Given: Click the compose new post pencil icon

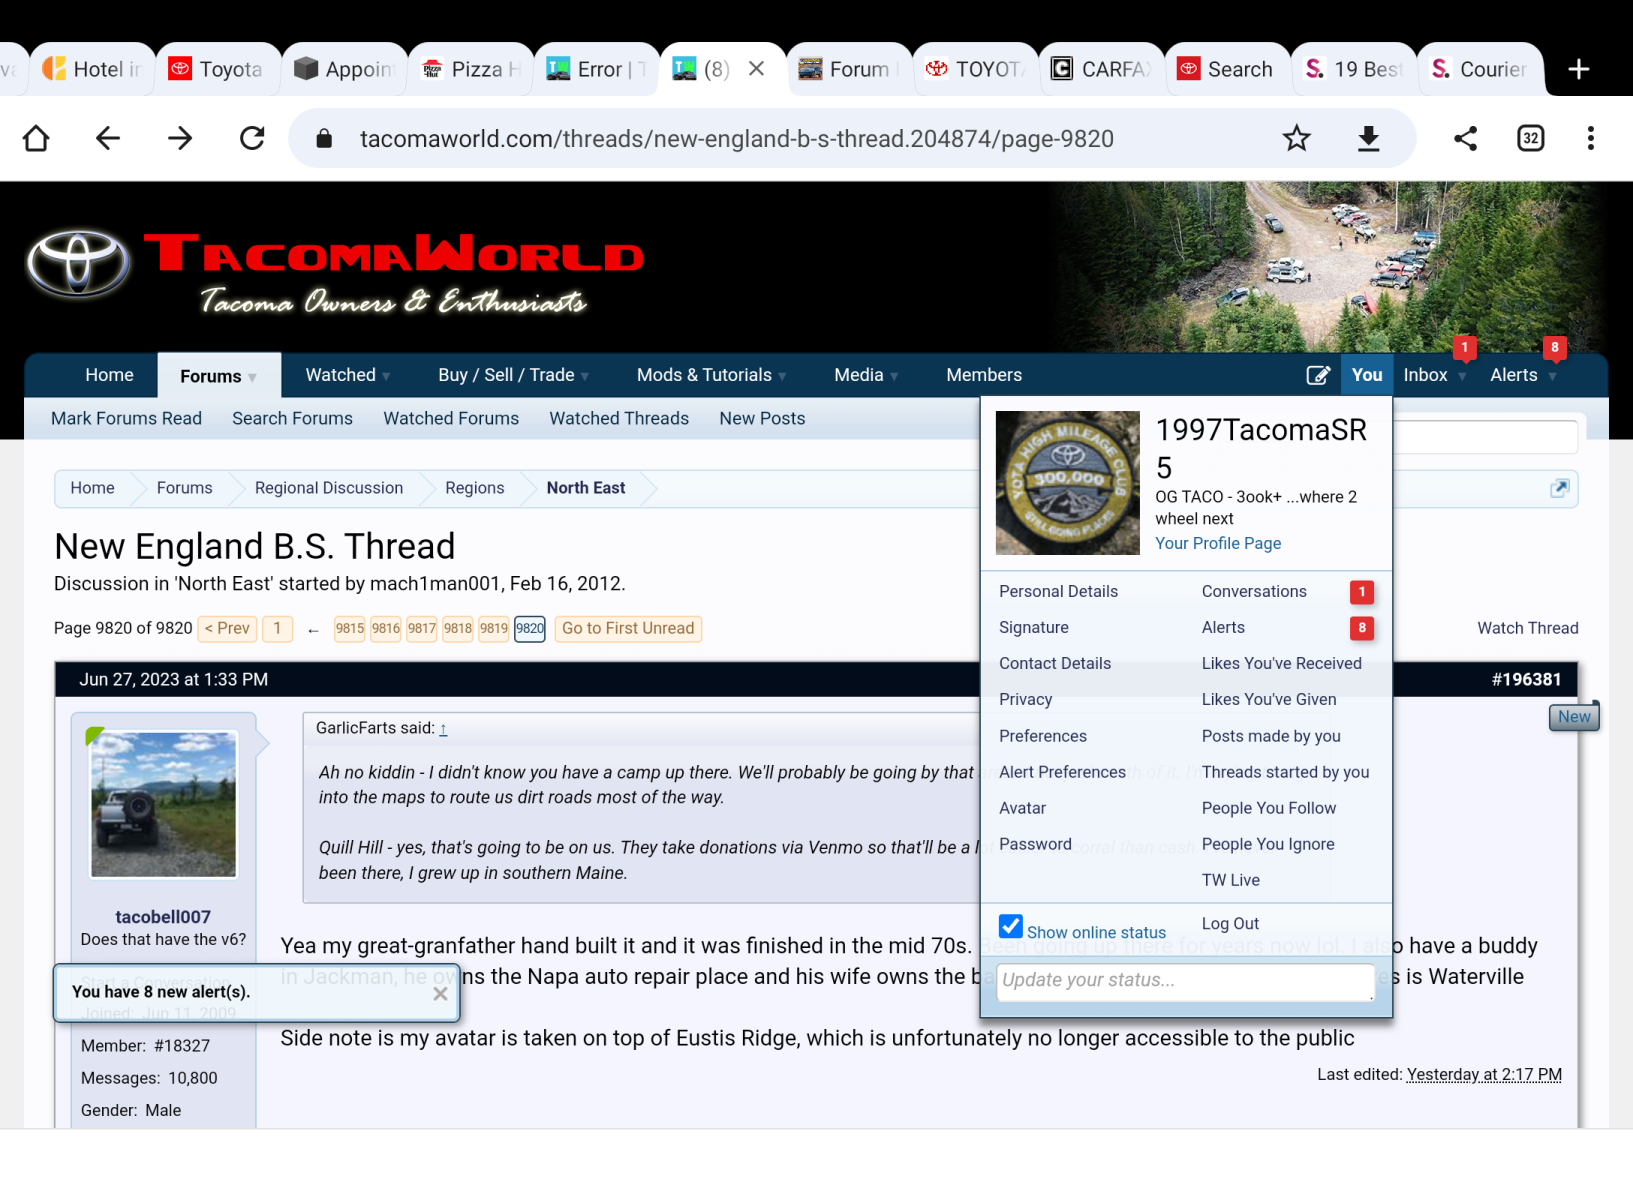Looking at the screenshot, I should pyautogui.click(x=1318, y=375).
